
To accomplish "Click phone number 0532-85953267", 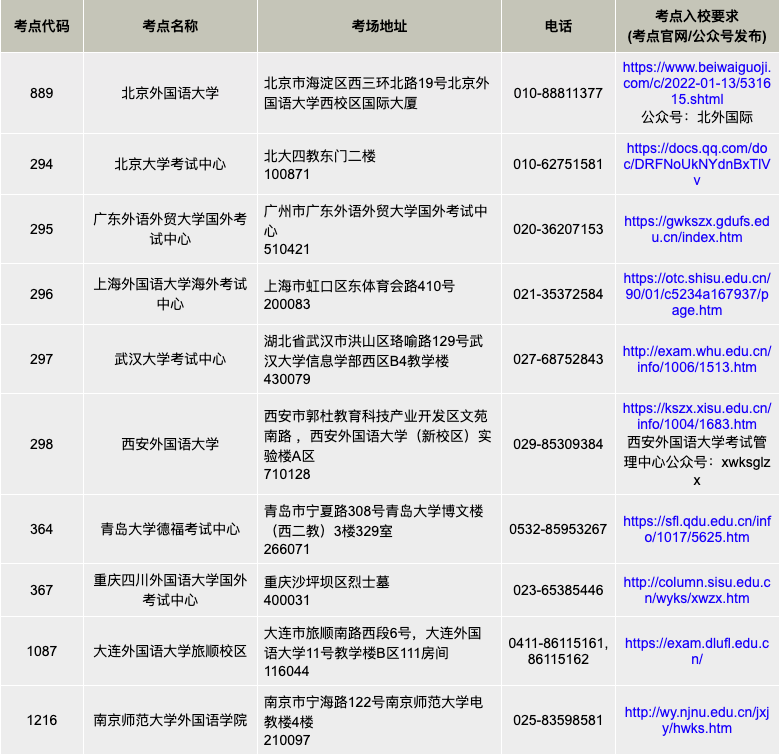I will (x=558, y=529).
